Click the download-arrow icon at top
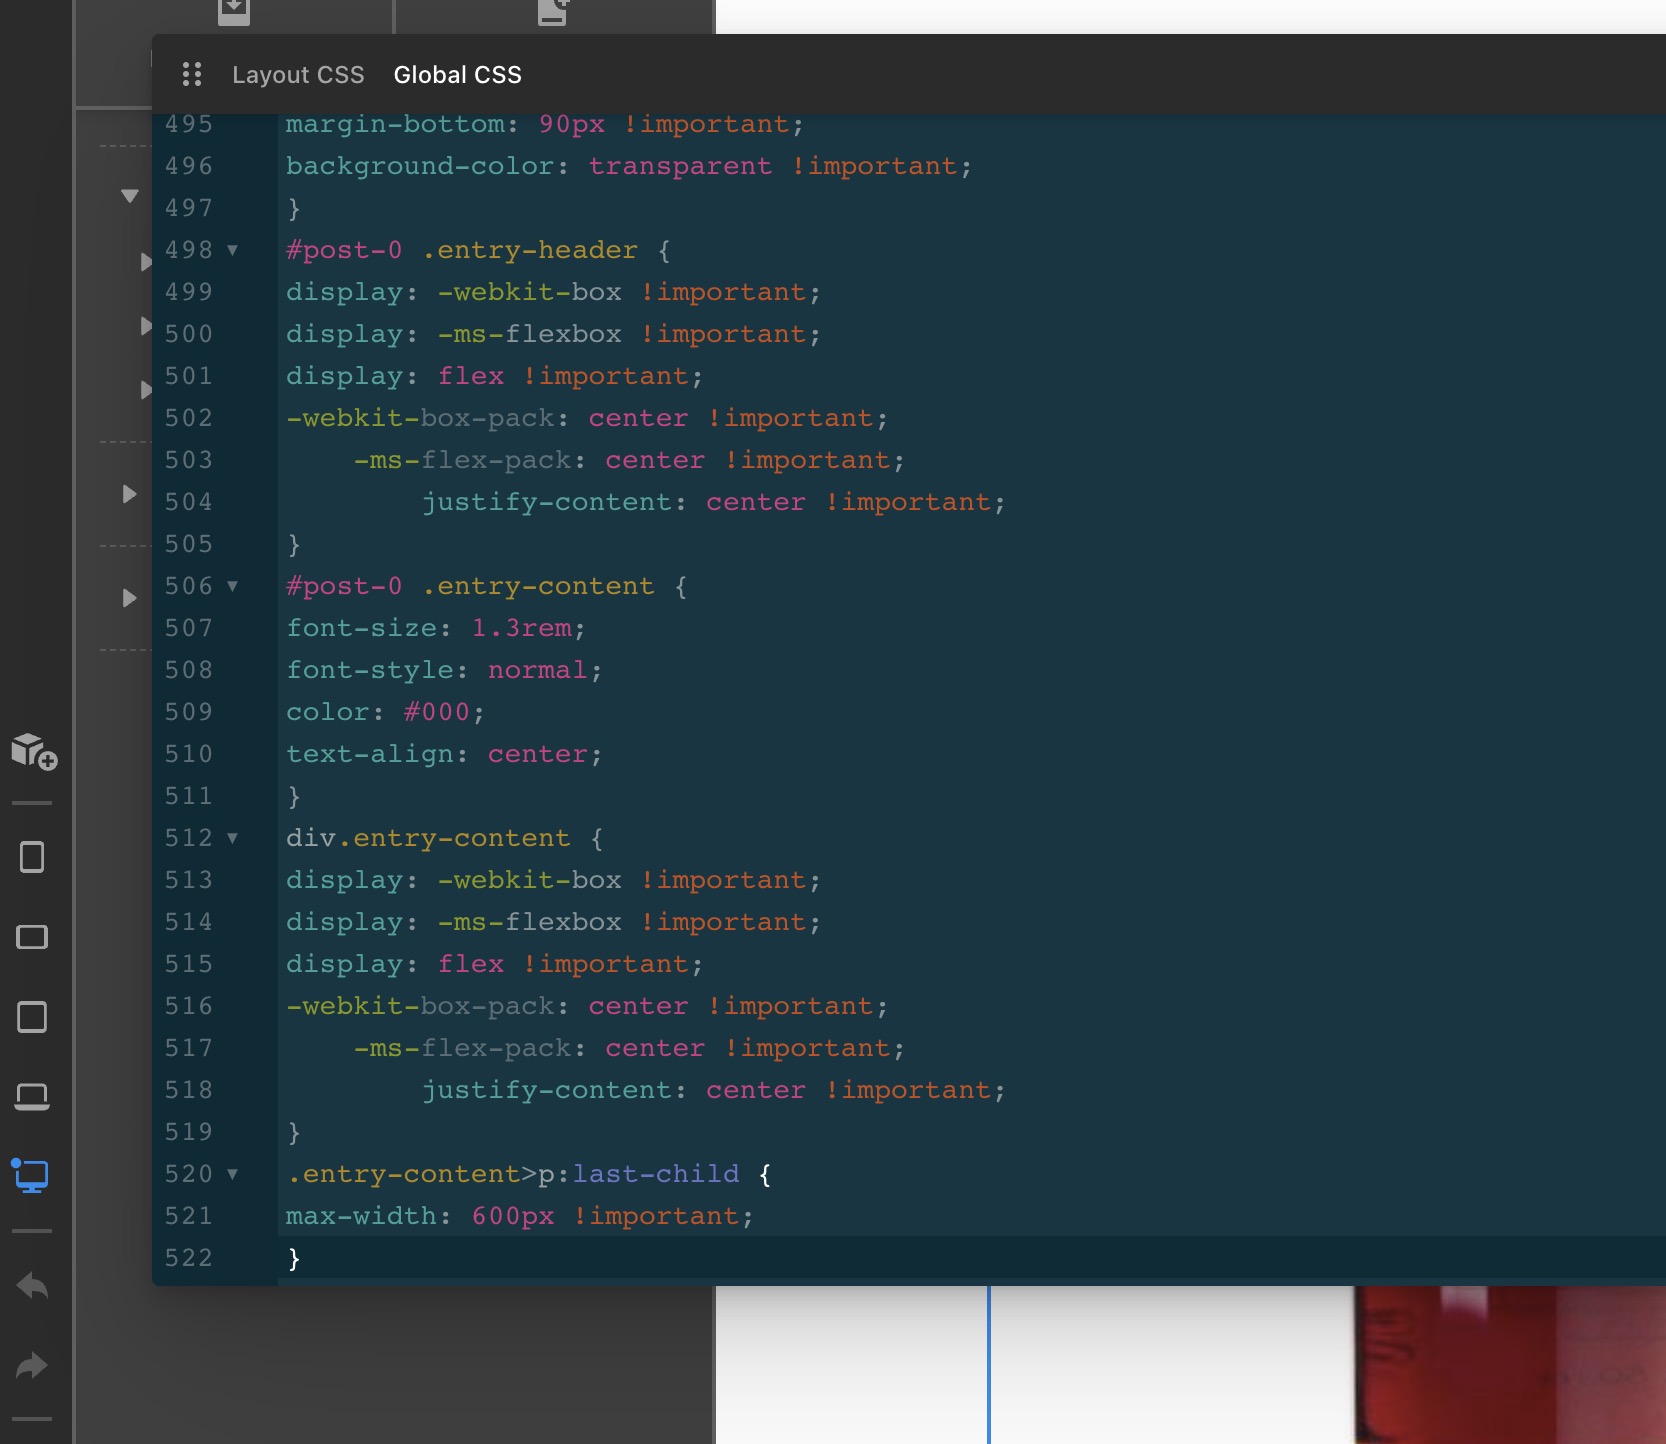This screenshot has width=1666, height=1444. coord(233,12)
